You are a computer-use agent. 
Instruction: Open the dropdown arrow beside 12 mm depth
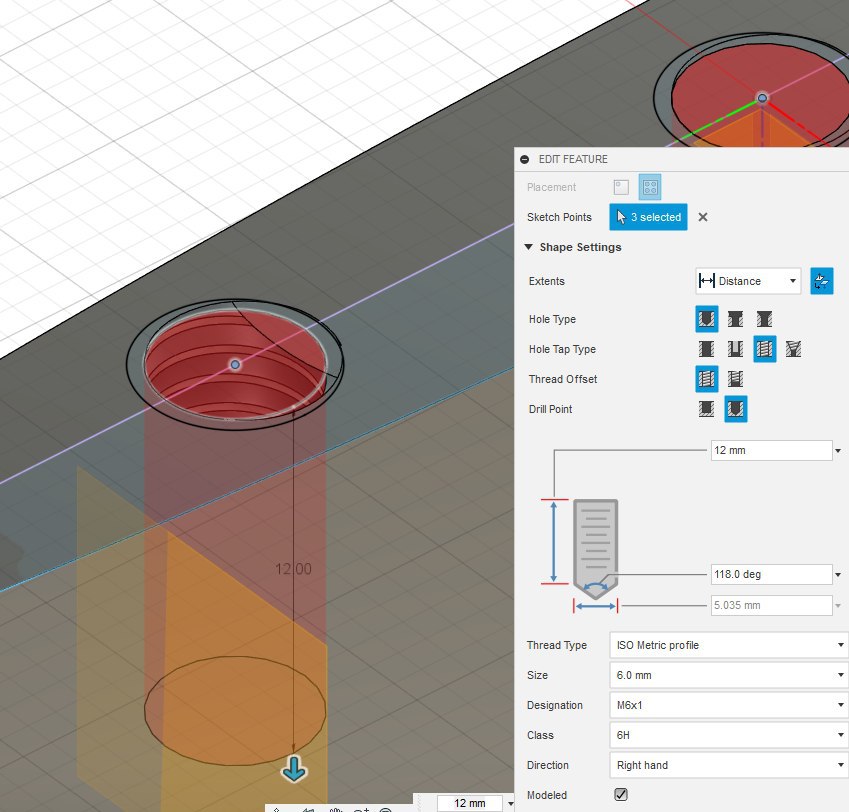click(x=838, y=450)
